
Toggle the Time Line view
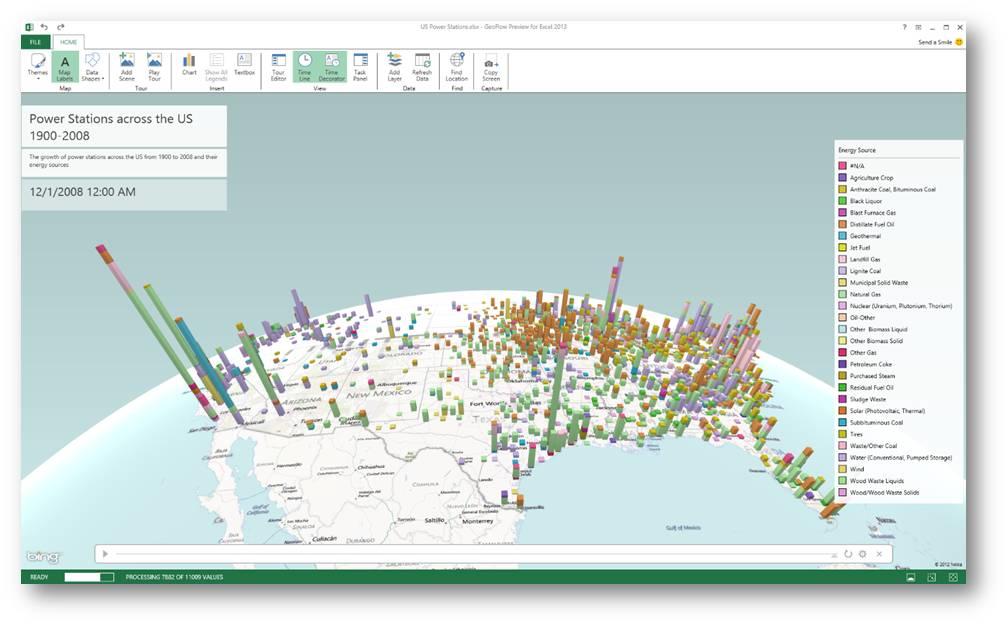click(305, 66)
